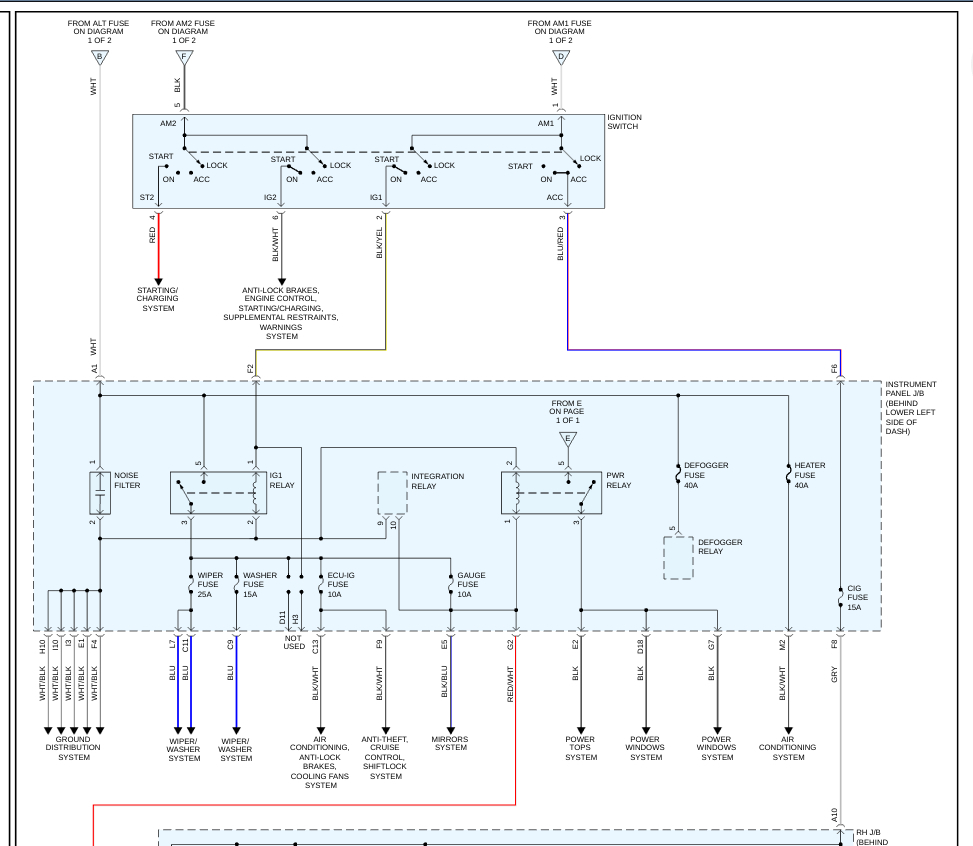Click 'ANTI-THEFT, CRUISE CONTROL, SHIFTLOCK SYSTEM' text
This screenshot has height=846, width=973.
tap(385, 758)
